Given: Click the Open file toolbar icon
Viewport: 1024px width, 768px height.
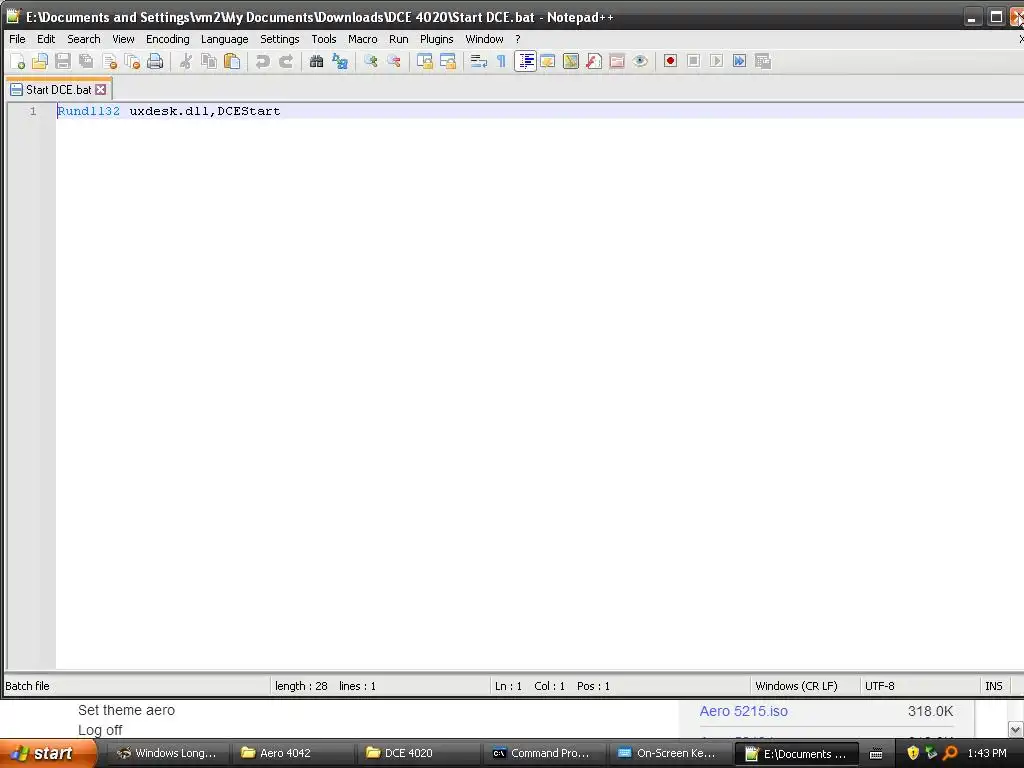Looking at the screenshot, I should pos(40,61).
